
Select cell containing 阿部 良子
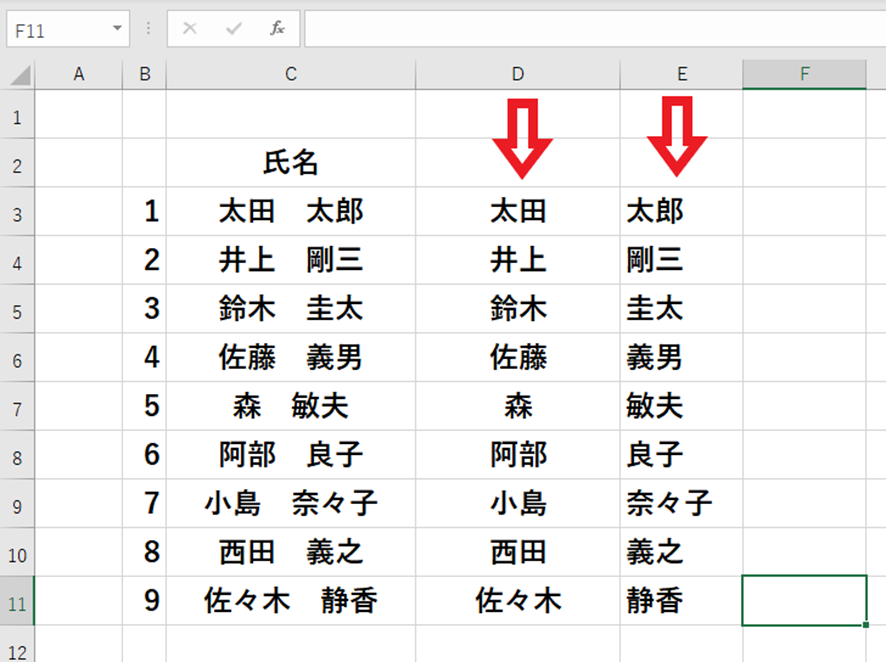291,455
